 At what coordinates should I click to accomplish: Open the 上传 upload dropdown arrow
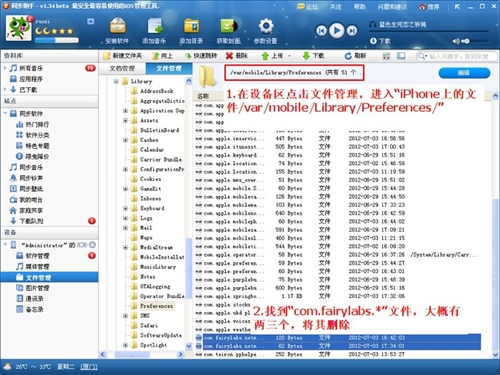[289, 56]
